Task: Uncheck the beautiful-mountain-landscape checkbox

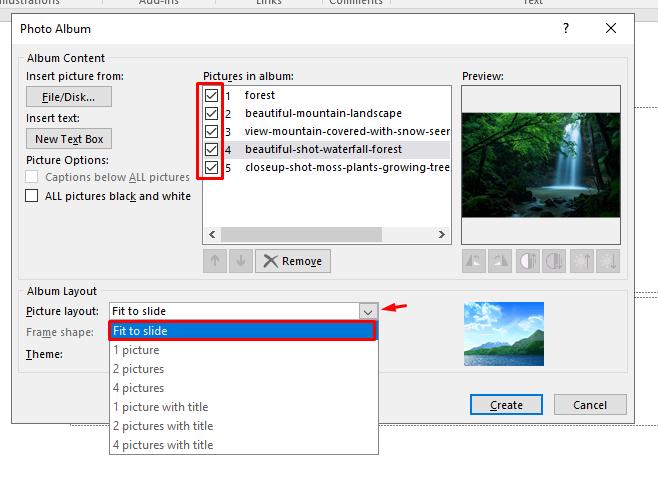Action: [212, 113]
